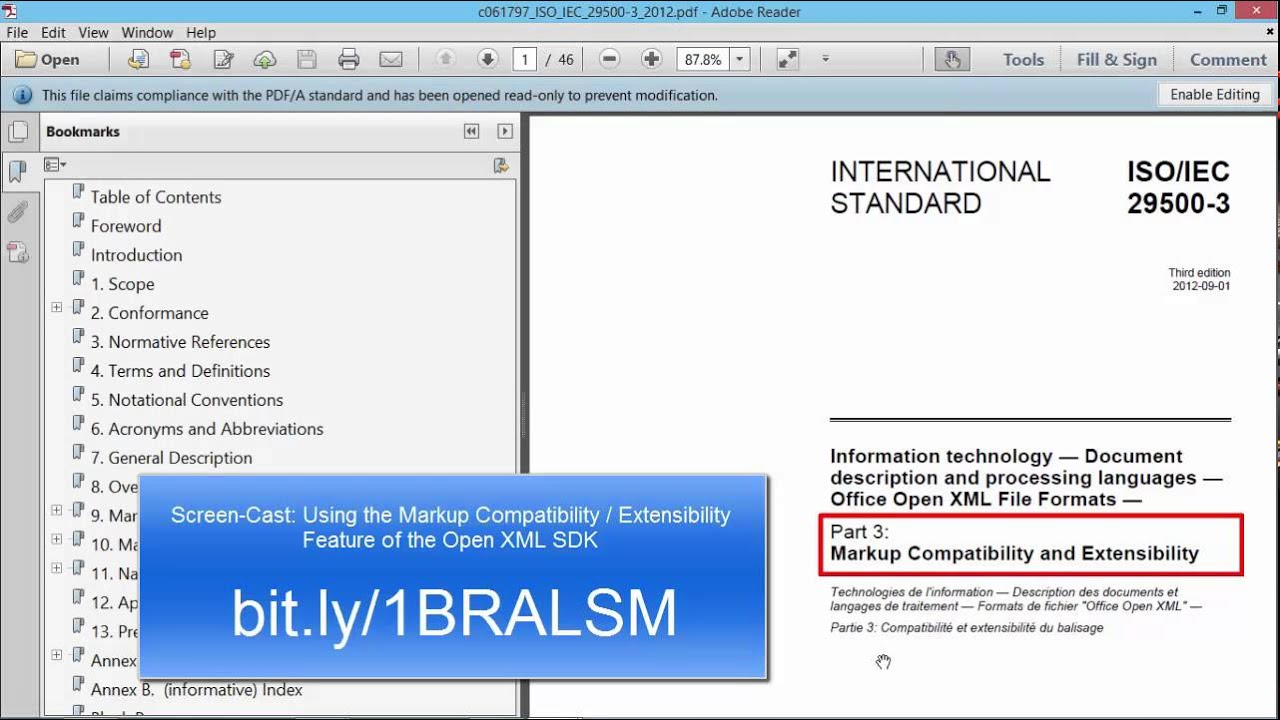Go to previous page with up arrow
The height and width of the screenshot is (720, 1280).
(x=446, y=60)
